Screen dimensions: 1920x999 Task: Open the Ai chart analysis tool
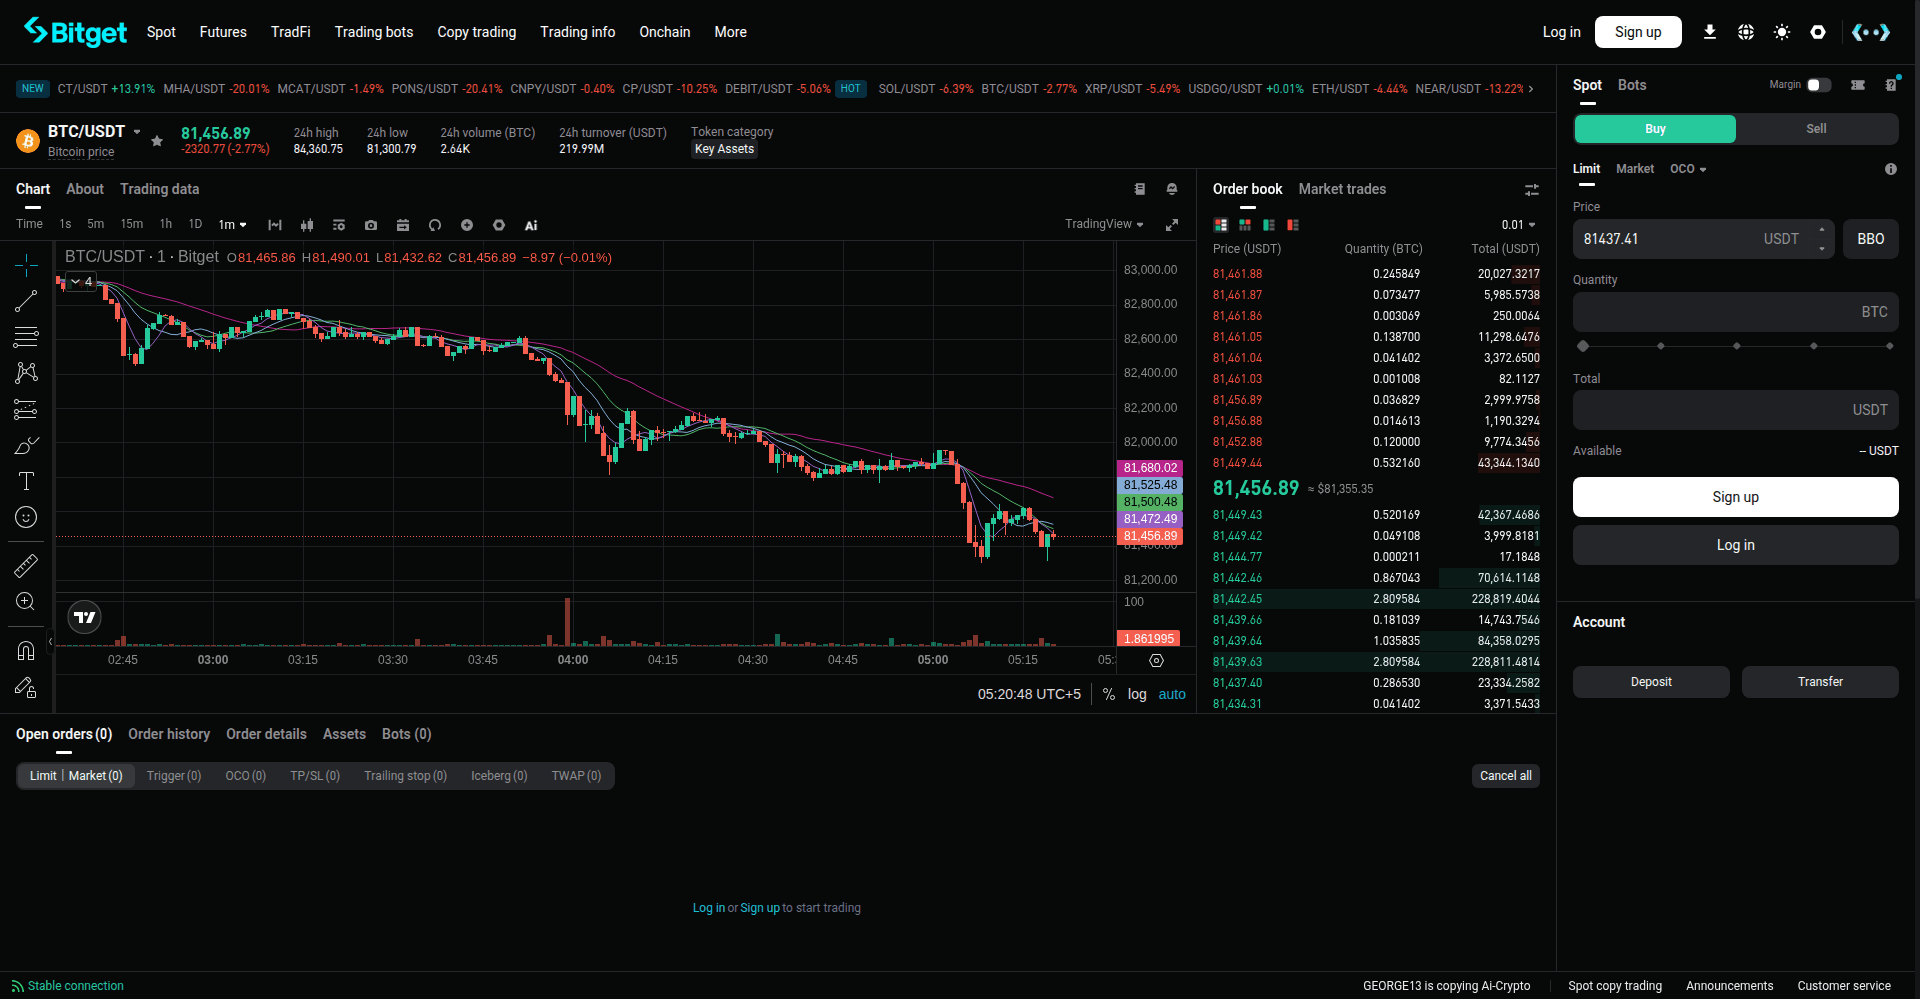(x=531, y=225)
